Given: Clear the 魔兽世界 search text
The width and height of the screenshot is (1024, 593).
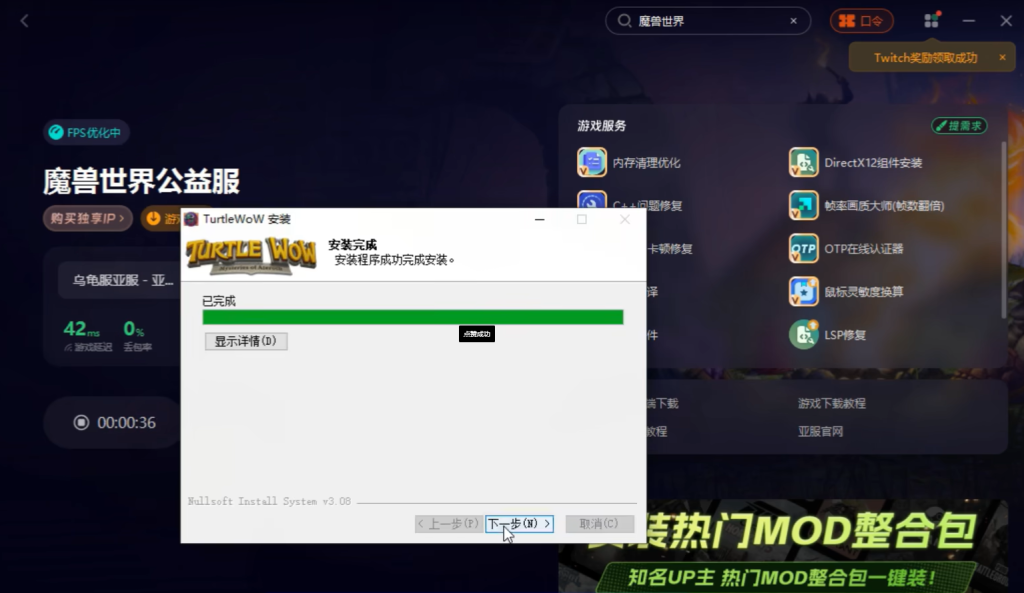Looking at the screenshot, I should click(x=795, y=21).
